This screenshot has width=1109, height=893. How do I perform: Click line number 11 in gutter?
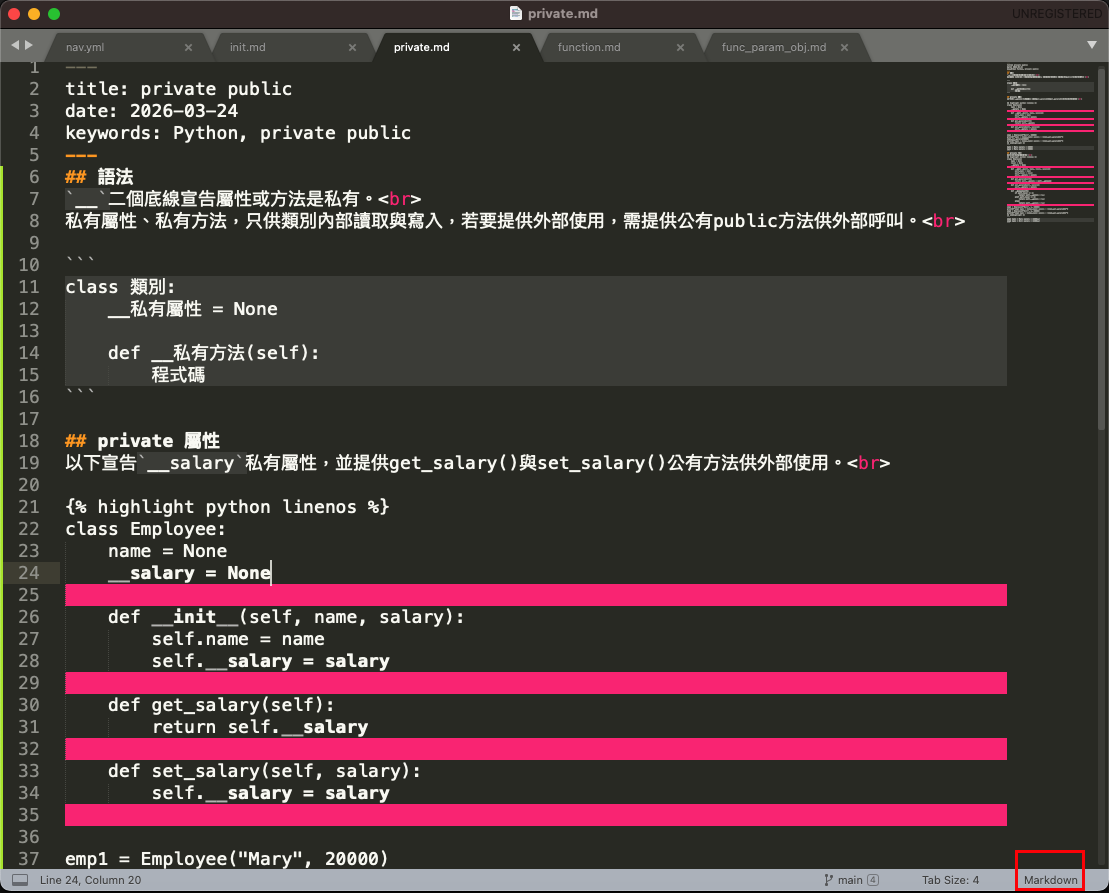29,287
